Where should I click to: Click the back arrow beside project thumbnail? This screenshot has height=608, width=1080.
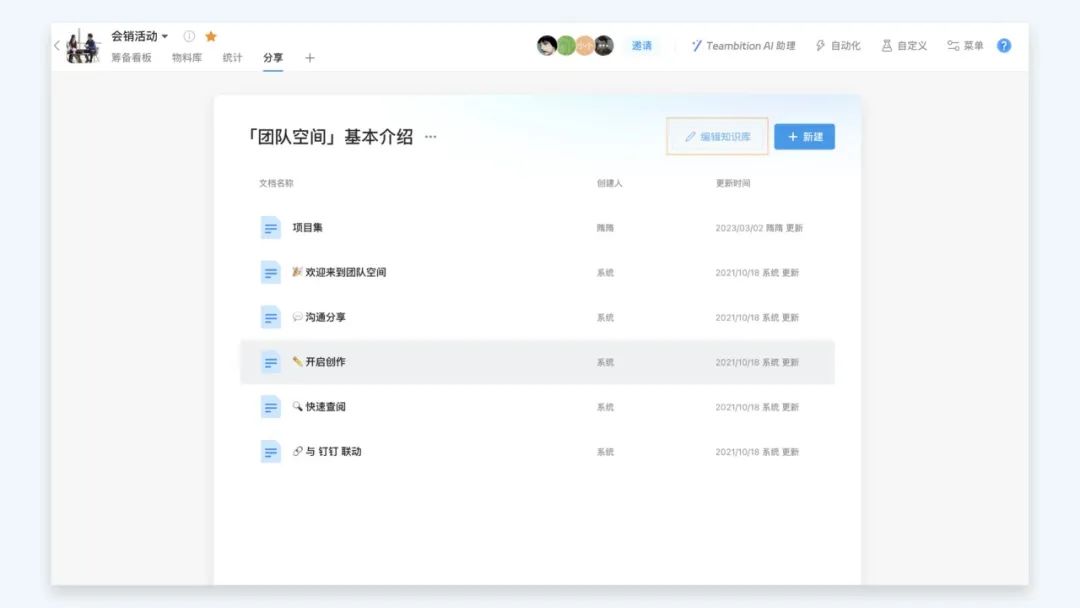[56, 46]
